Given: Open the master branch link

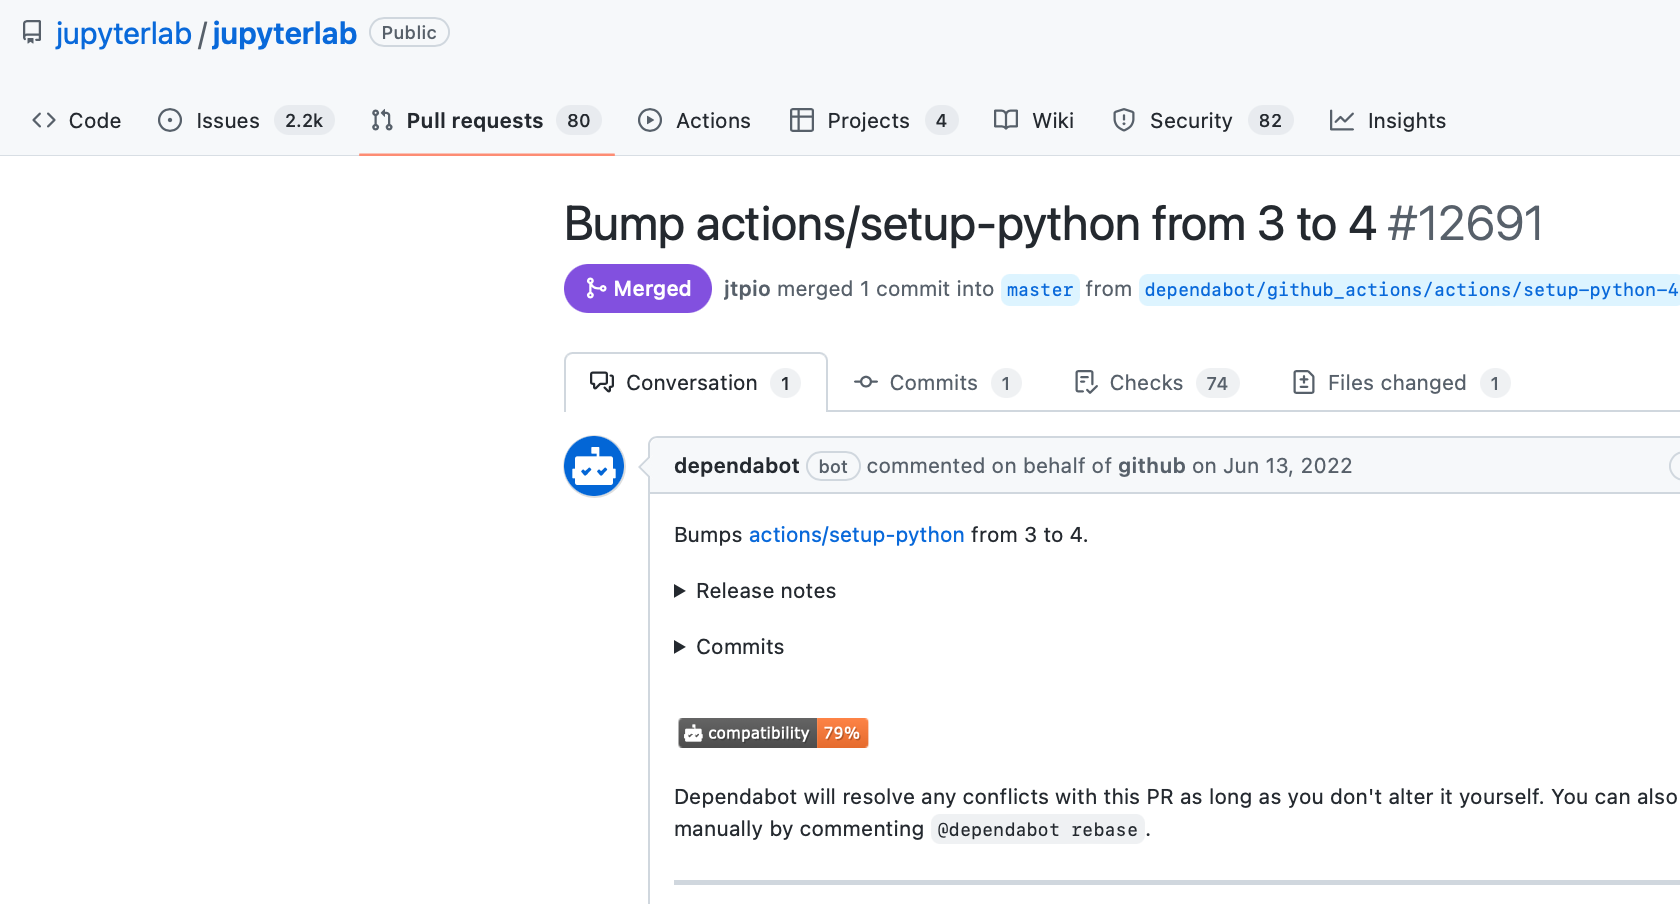Looking at the screenshot, I should coord(1040,289).
